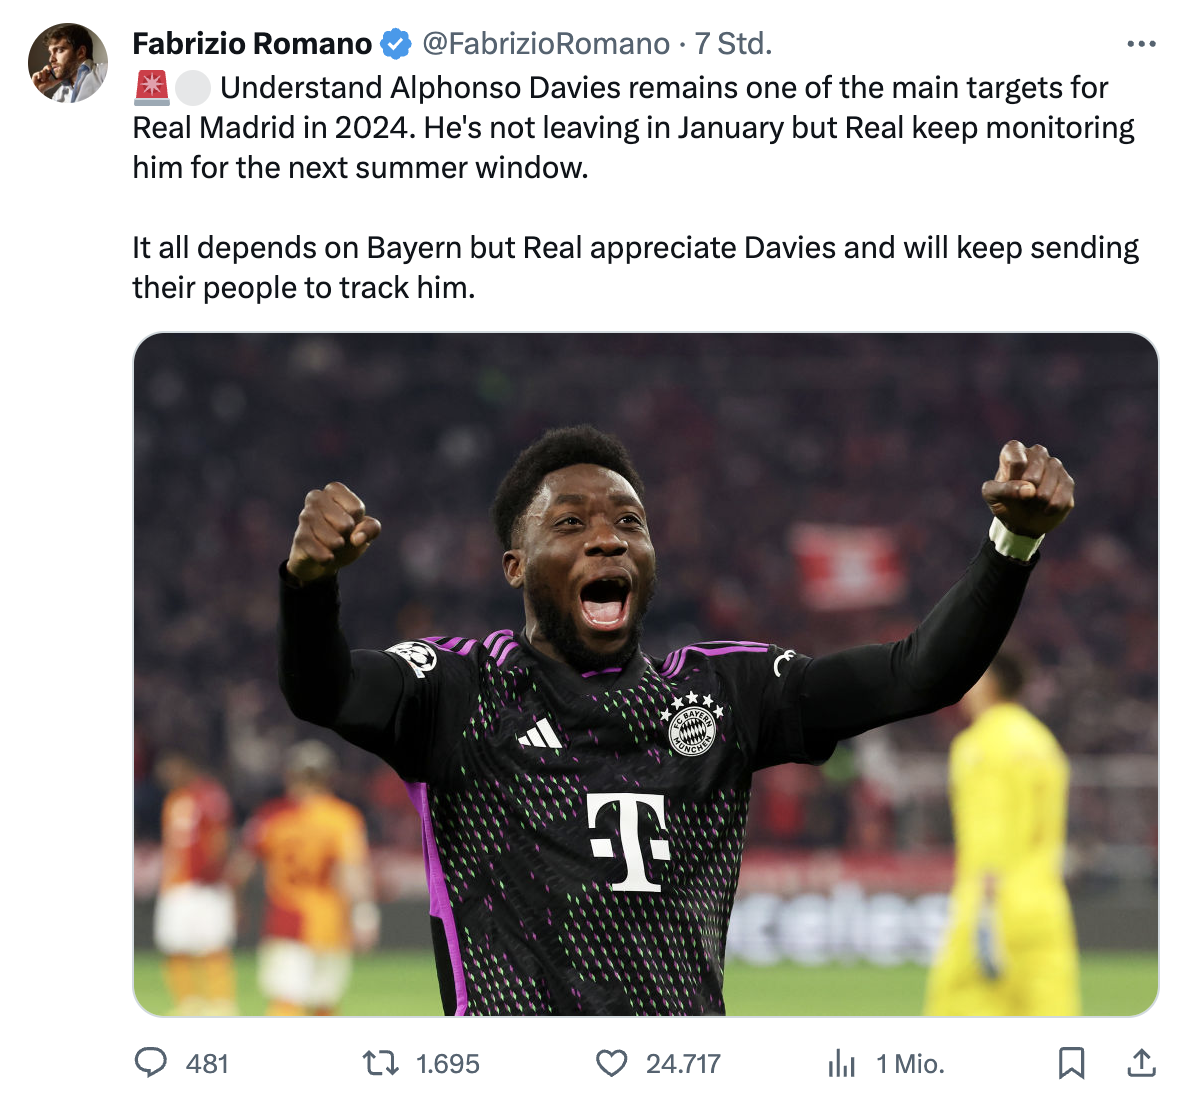This screenshot has height=1102, width=1188.
Task: Like the tweet with the heart icon
Action: tap(611, 1063)
